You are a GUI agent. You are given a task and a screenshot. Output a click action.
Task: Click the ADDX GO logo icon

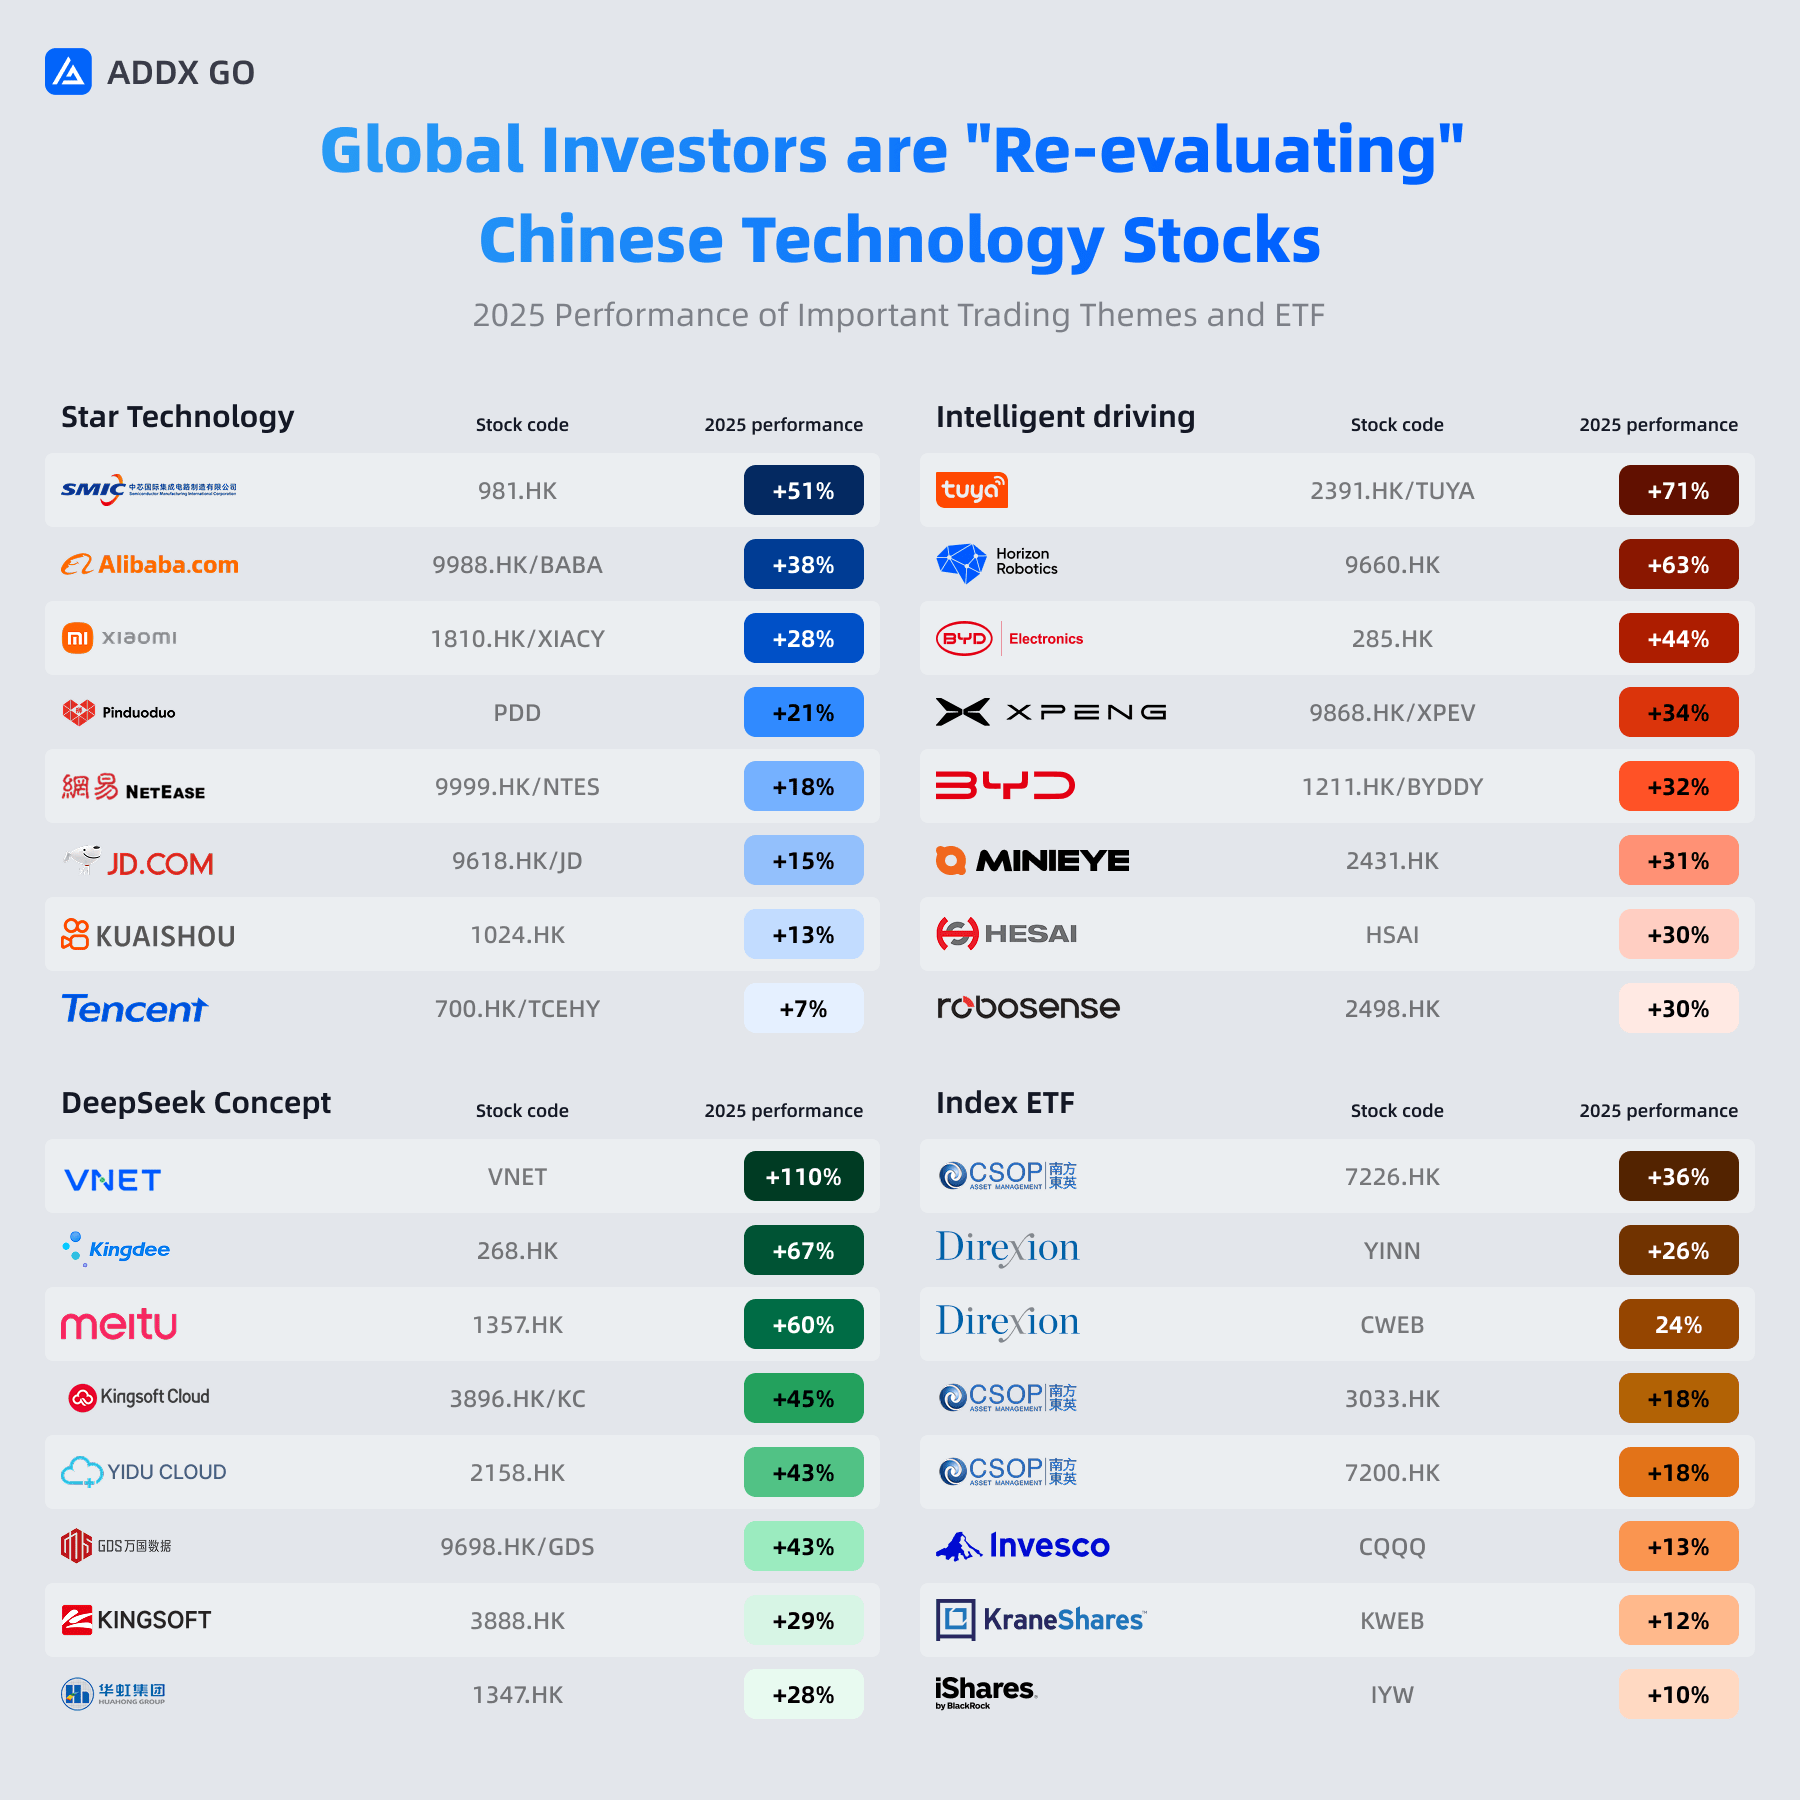[x=68, y=72]
